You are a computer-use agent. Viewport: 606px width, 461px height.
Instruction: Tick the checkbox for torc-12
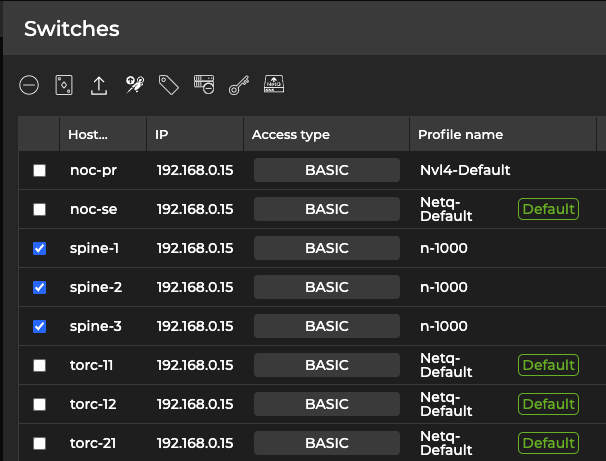(40, 405)
